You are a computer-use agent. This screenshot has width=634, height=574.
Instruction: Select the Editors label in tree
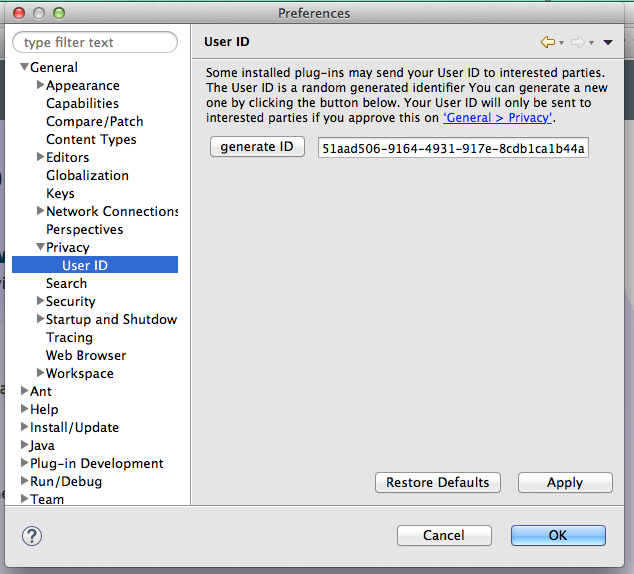click(68, 157)
